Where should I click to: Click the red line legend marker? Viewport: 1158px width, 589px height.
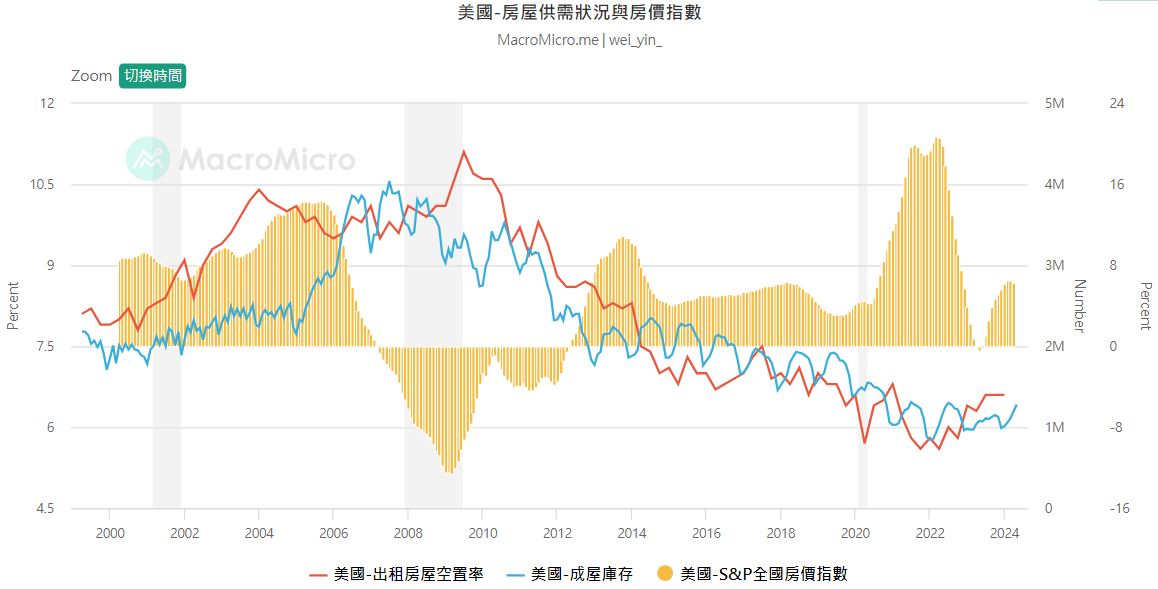[x=319, y=574]
